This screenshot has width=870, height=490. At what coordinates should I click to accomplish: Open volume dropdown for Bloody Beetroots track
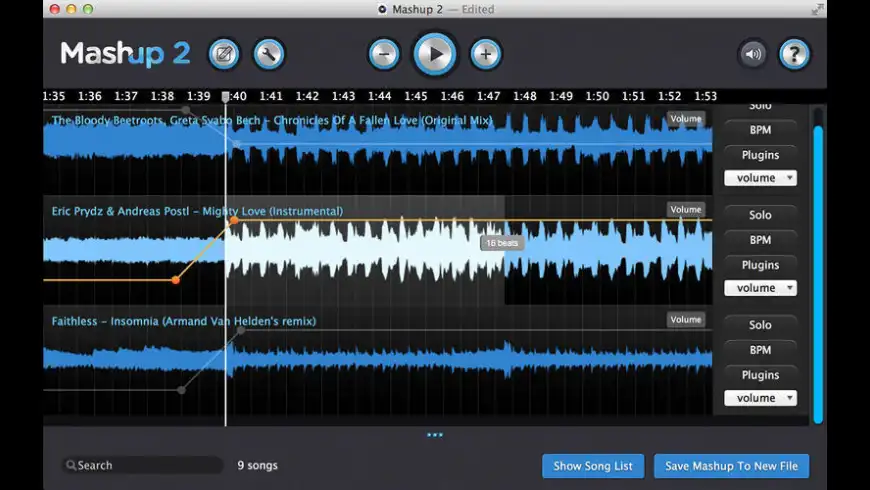(x=760, y=178)
